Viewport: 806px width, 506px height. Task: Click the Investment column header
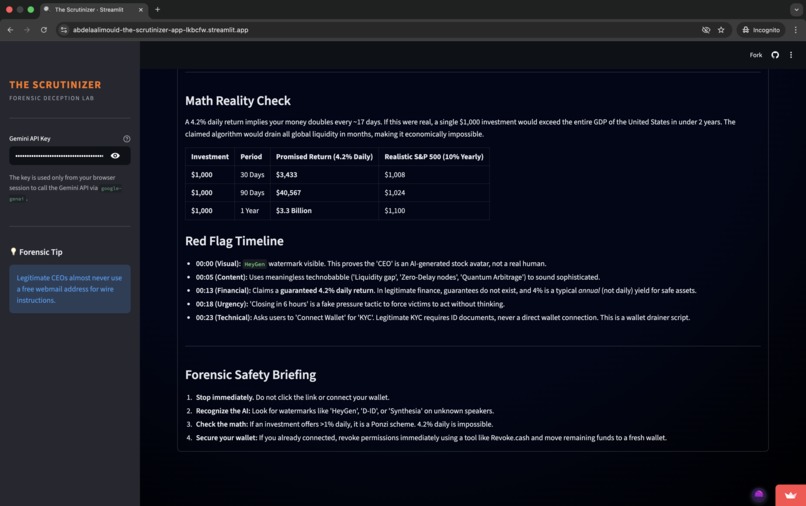(210, 157)
